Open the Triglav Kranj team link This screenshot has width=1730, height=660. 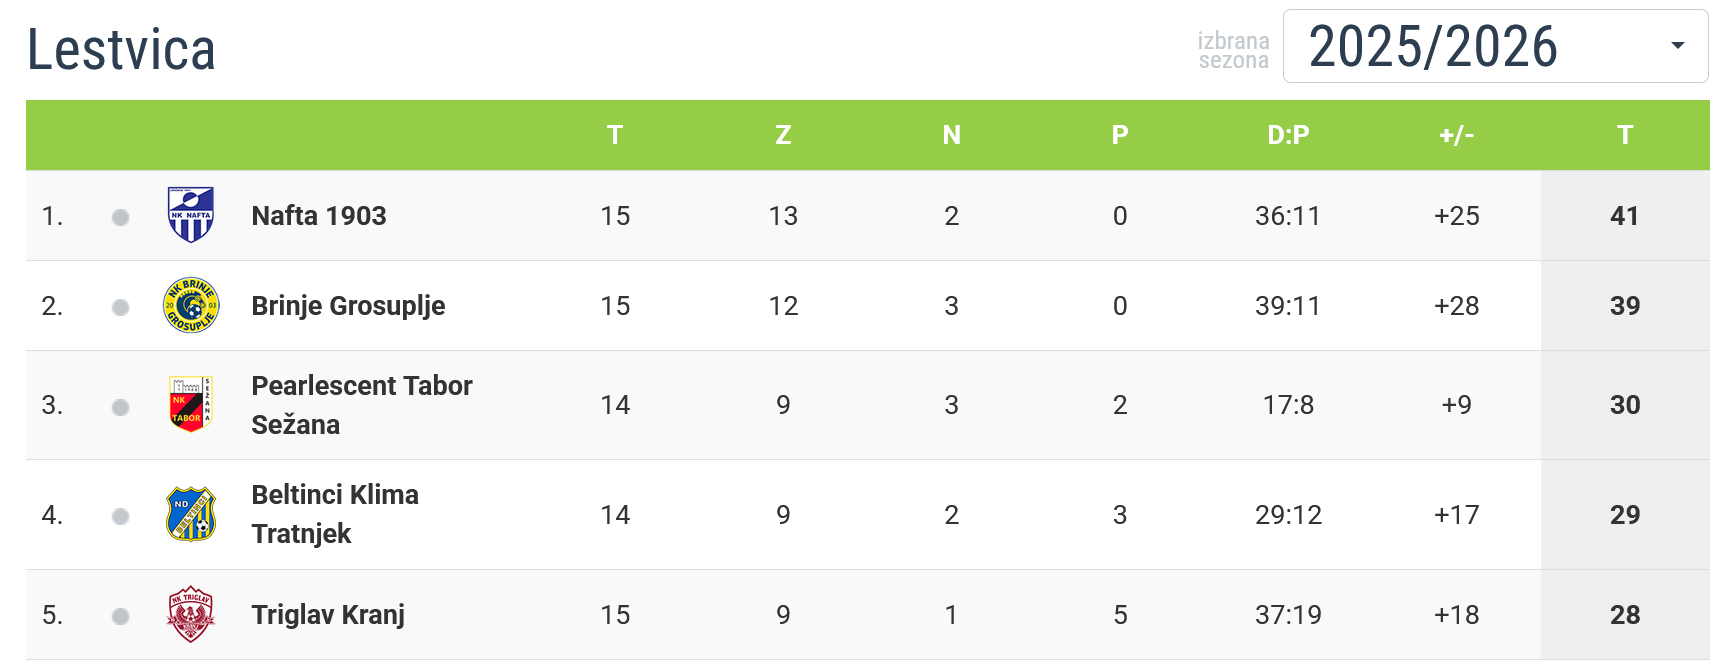[328, 614]
